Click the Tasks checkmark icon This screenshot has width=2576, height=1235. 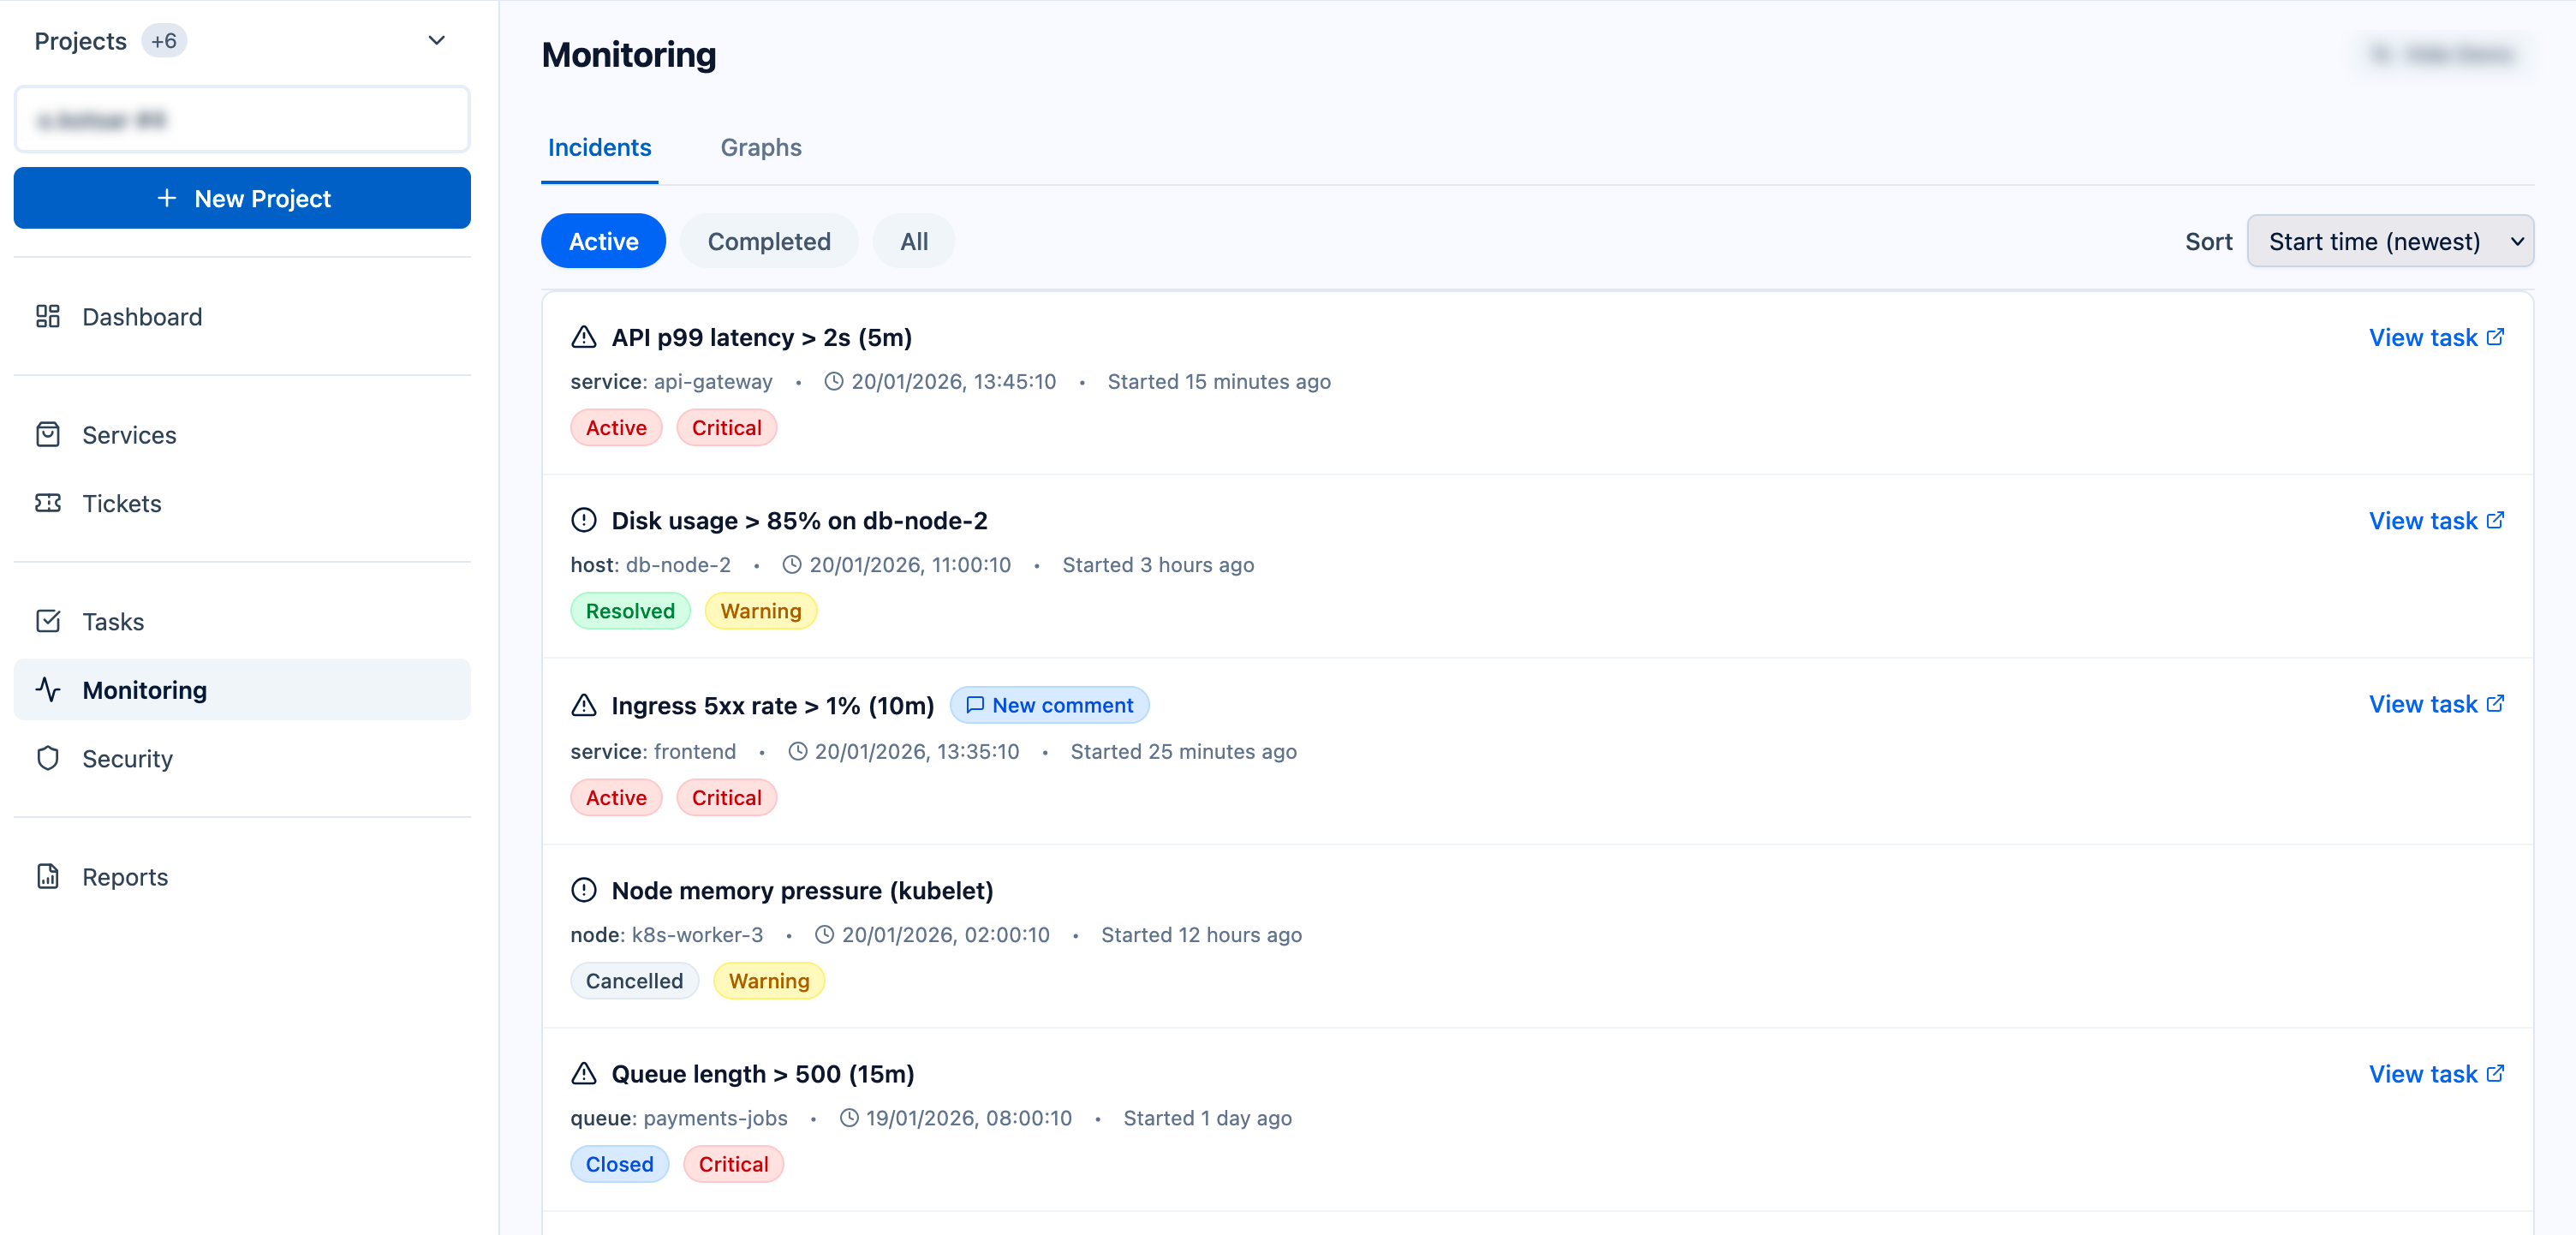pyautogui.click(x=48, y=621)
